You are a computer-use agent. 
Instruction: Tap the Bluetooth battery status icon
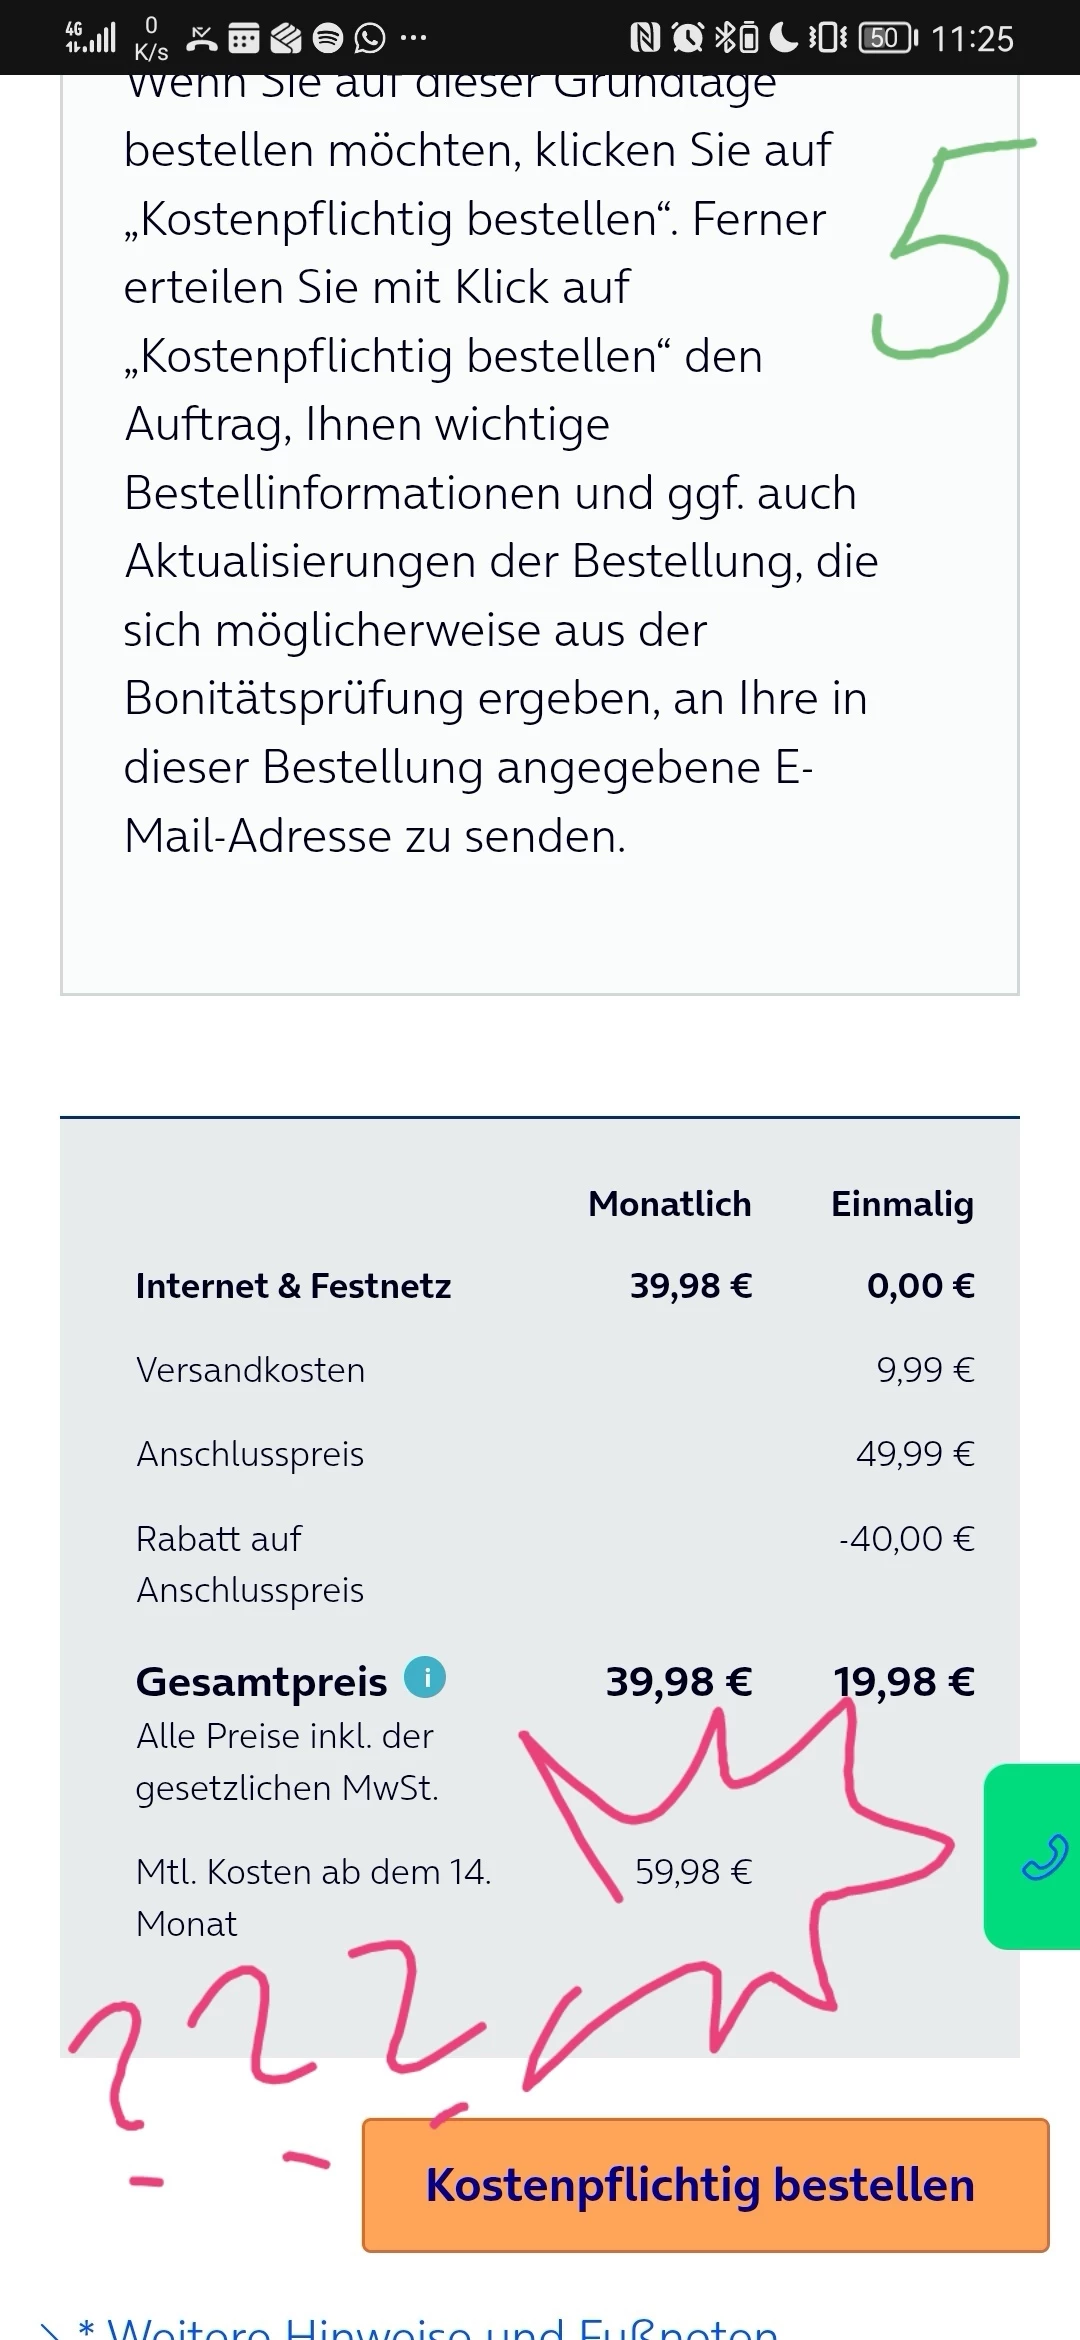[x=736, y=39]
